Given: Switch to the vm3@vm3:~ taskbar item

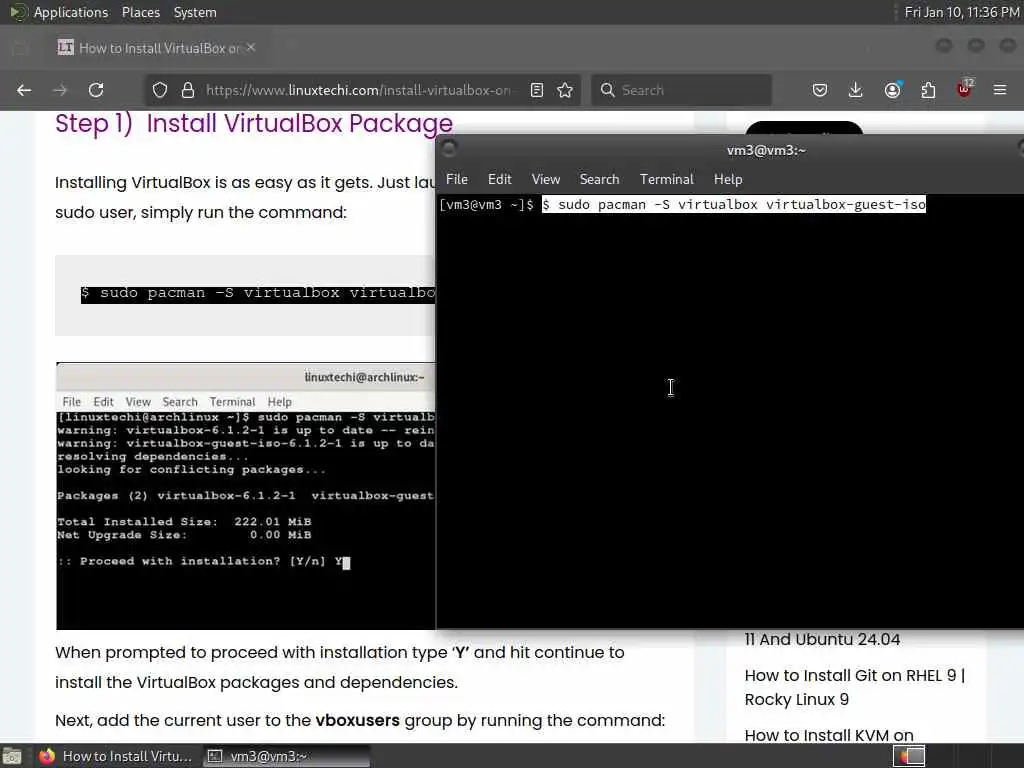Looking at the screenshot, I should point(287,756).
